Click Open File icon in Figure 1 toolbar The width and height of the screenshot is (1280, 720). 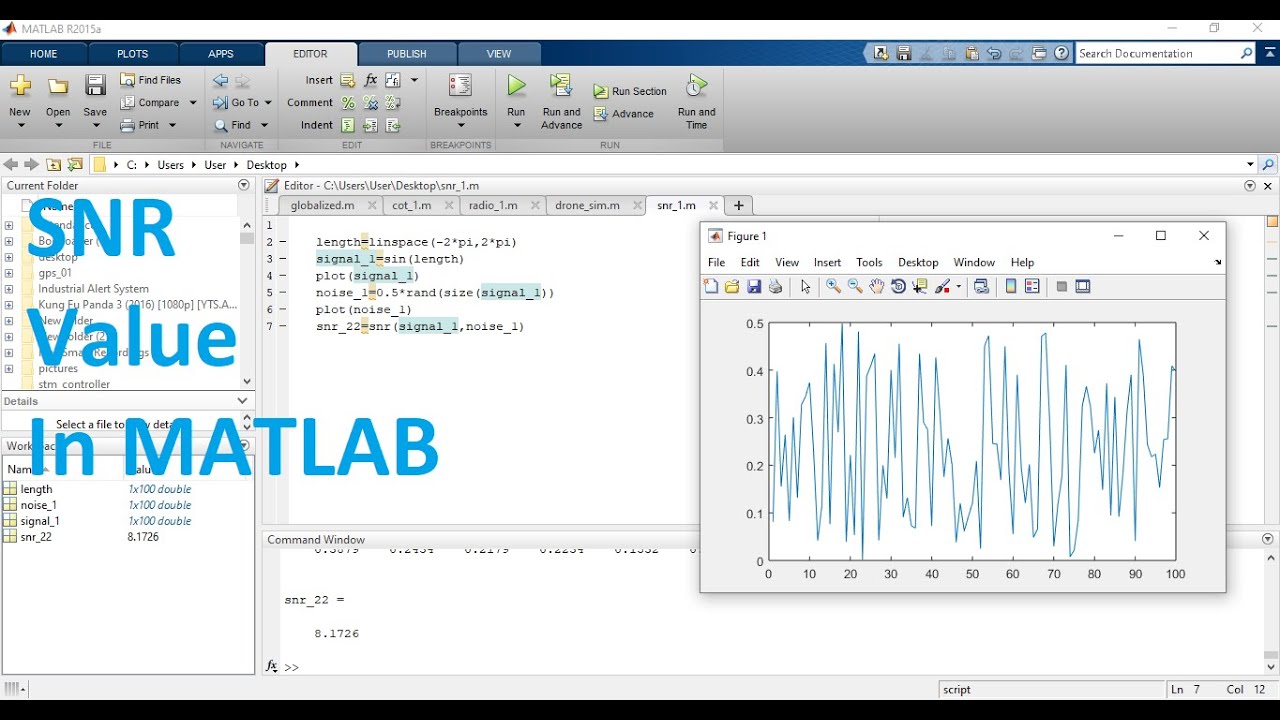pos(732,286)
